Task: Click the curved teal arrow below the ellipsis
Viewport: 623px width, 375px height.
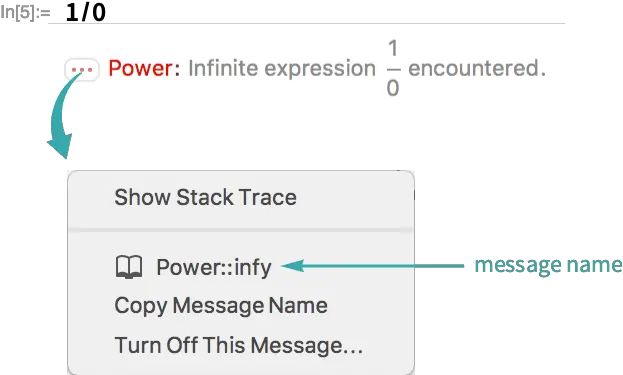Action: [x=64, y=115]
